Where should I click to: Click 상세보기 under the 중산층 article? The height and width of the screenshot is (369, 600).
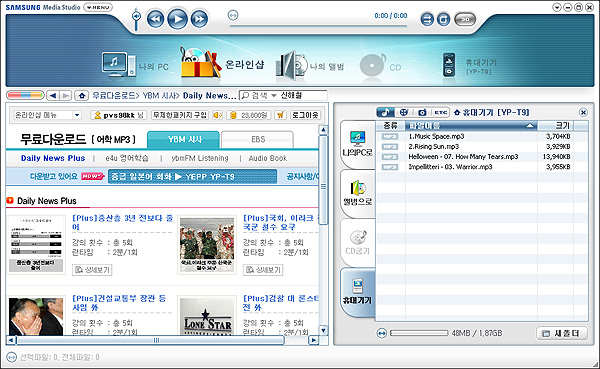[x=92, y=270]
